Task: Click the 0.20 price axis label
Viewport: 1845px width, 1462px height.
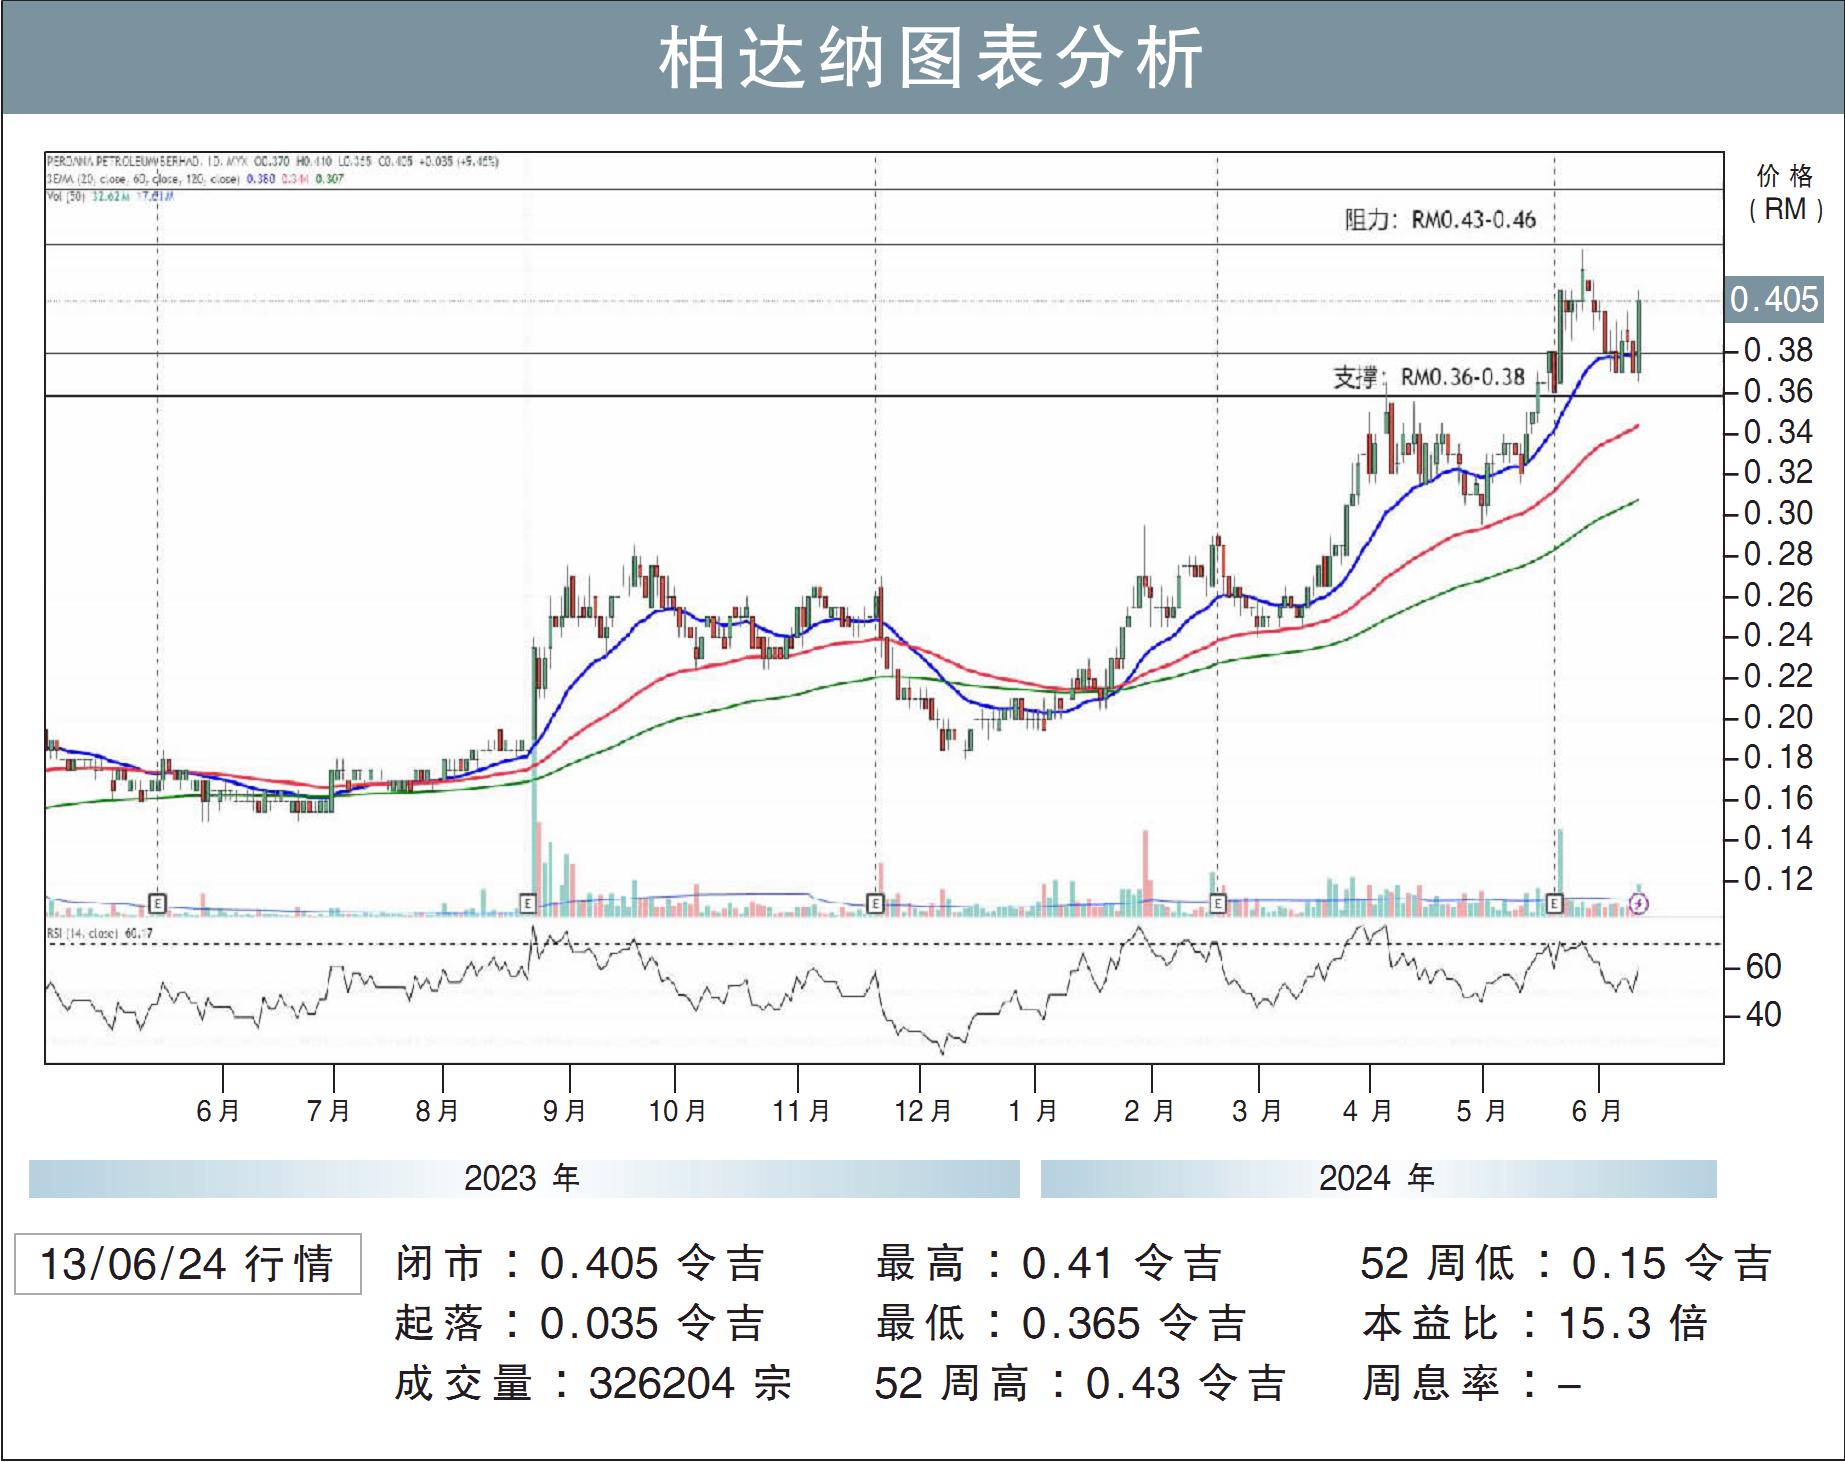Action: (x=1778, y=717)
